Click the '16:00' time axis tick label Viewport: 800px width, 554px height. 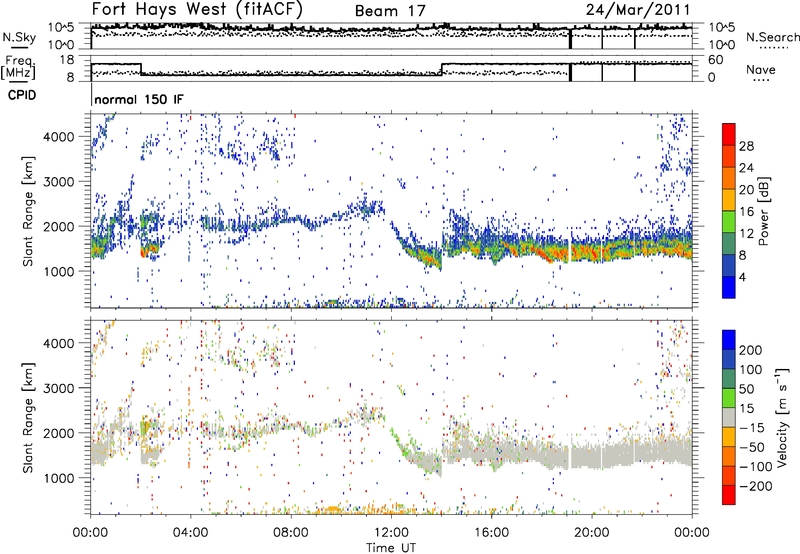(x=491, y=533)
